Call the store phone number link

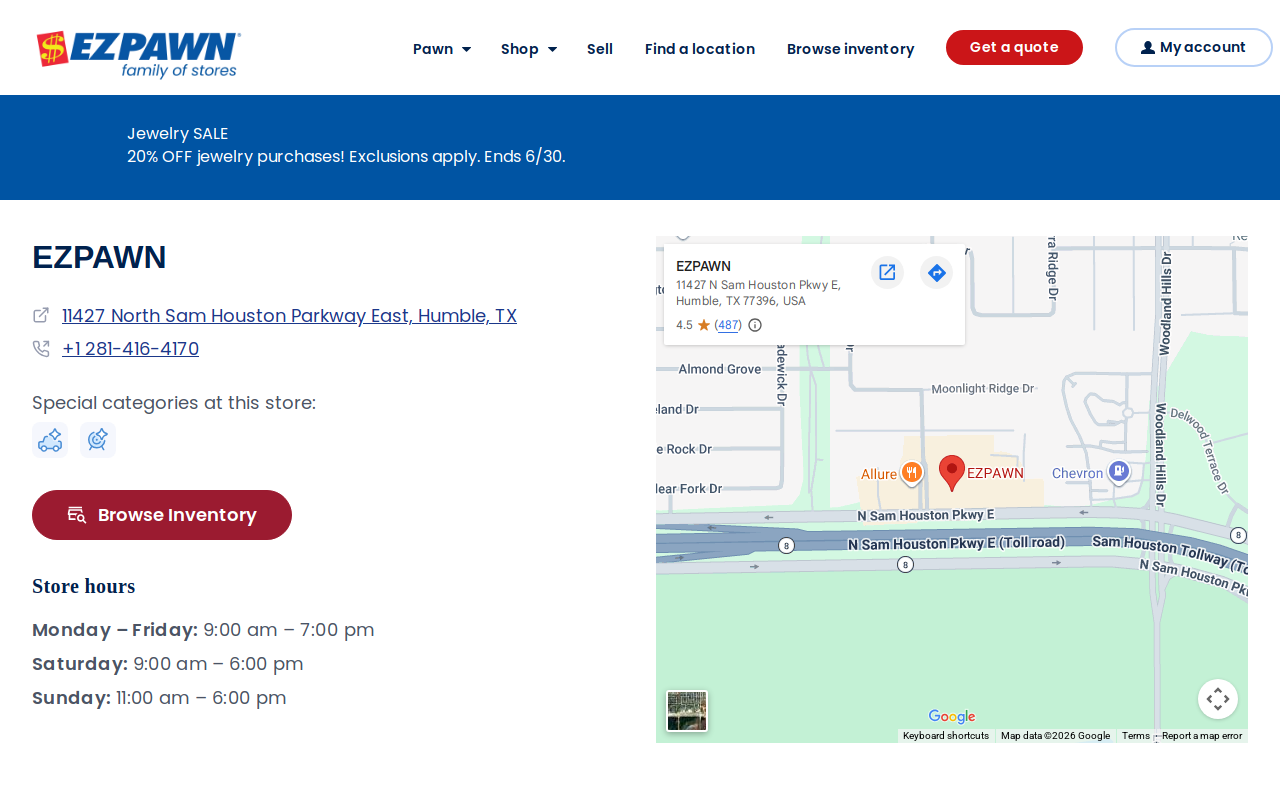pyautogui.click(x=130, y=349)
